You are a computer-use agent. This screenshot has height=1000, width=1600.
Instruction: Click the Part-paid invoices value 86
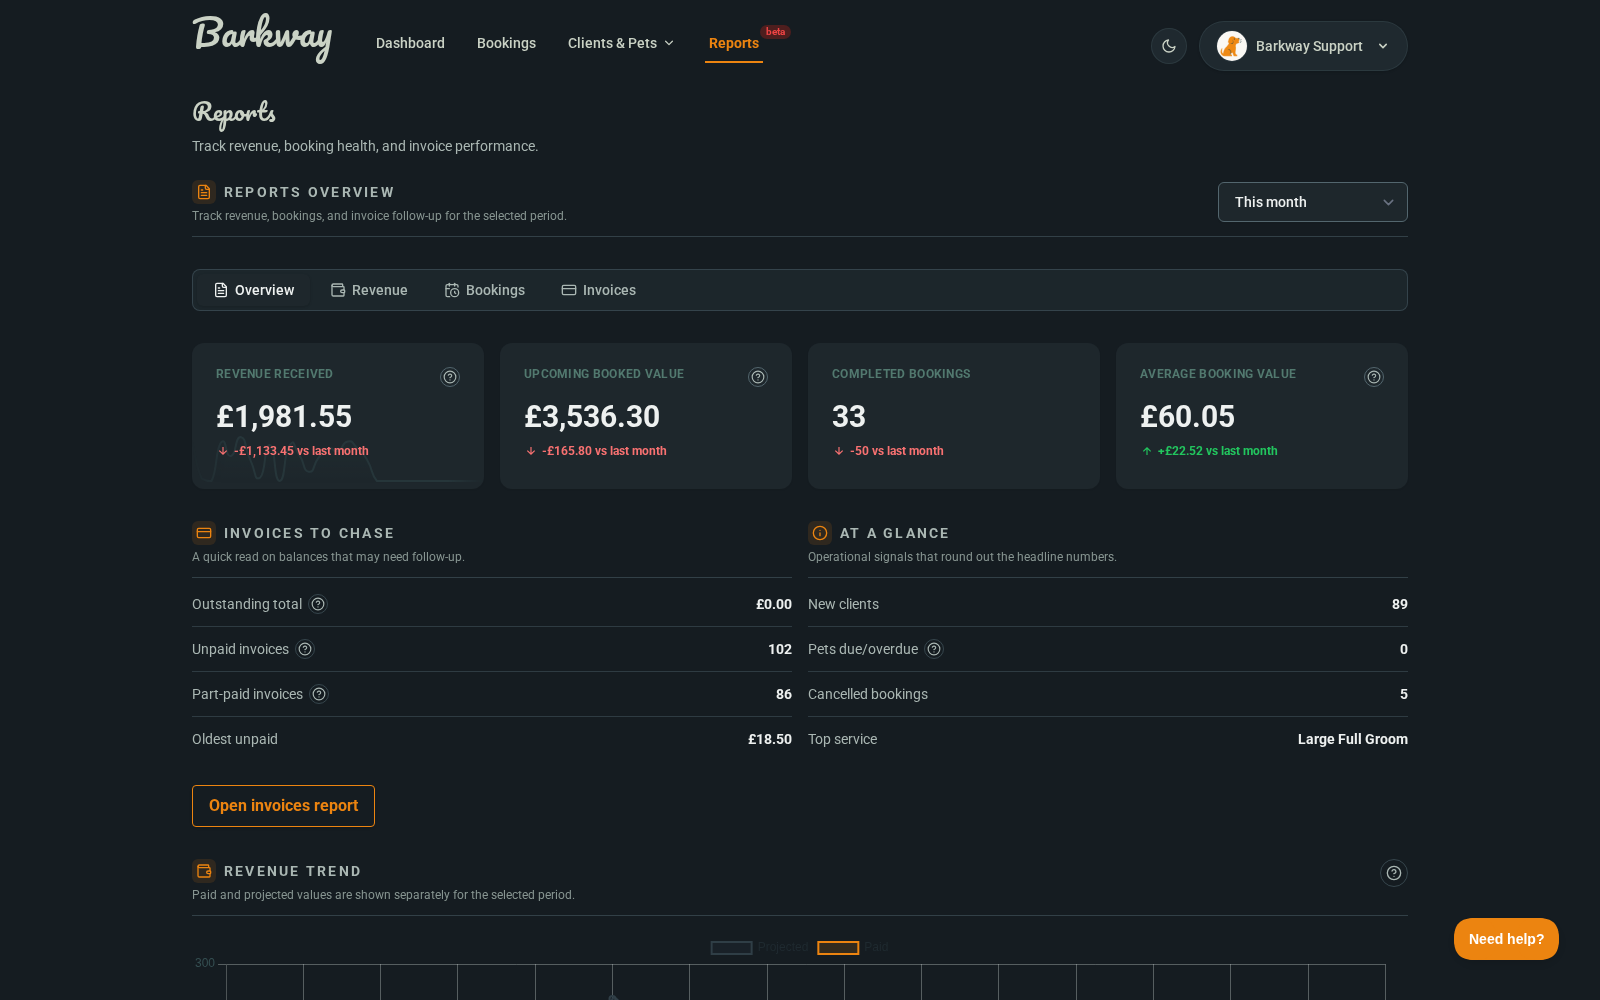point(784,694)
